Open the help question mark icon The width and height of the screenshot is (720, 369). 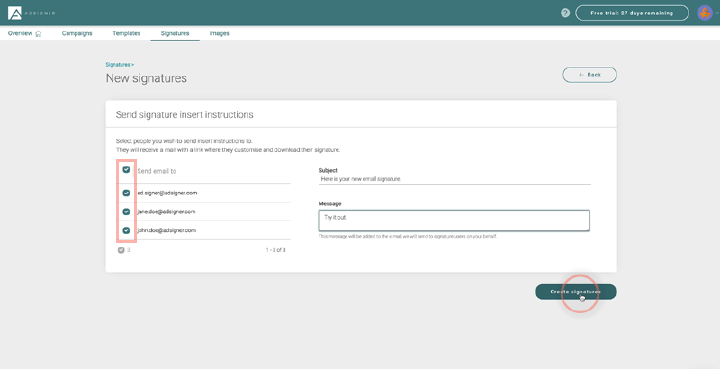click(566, 13)
